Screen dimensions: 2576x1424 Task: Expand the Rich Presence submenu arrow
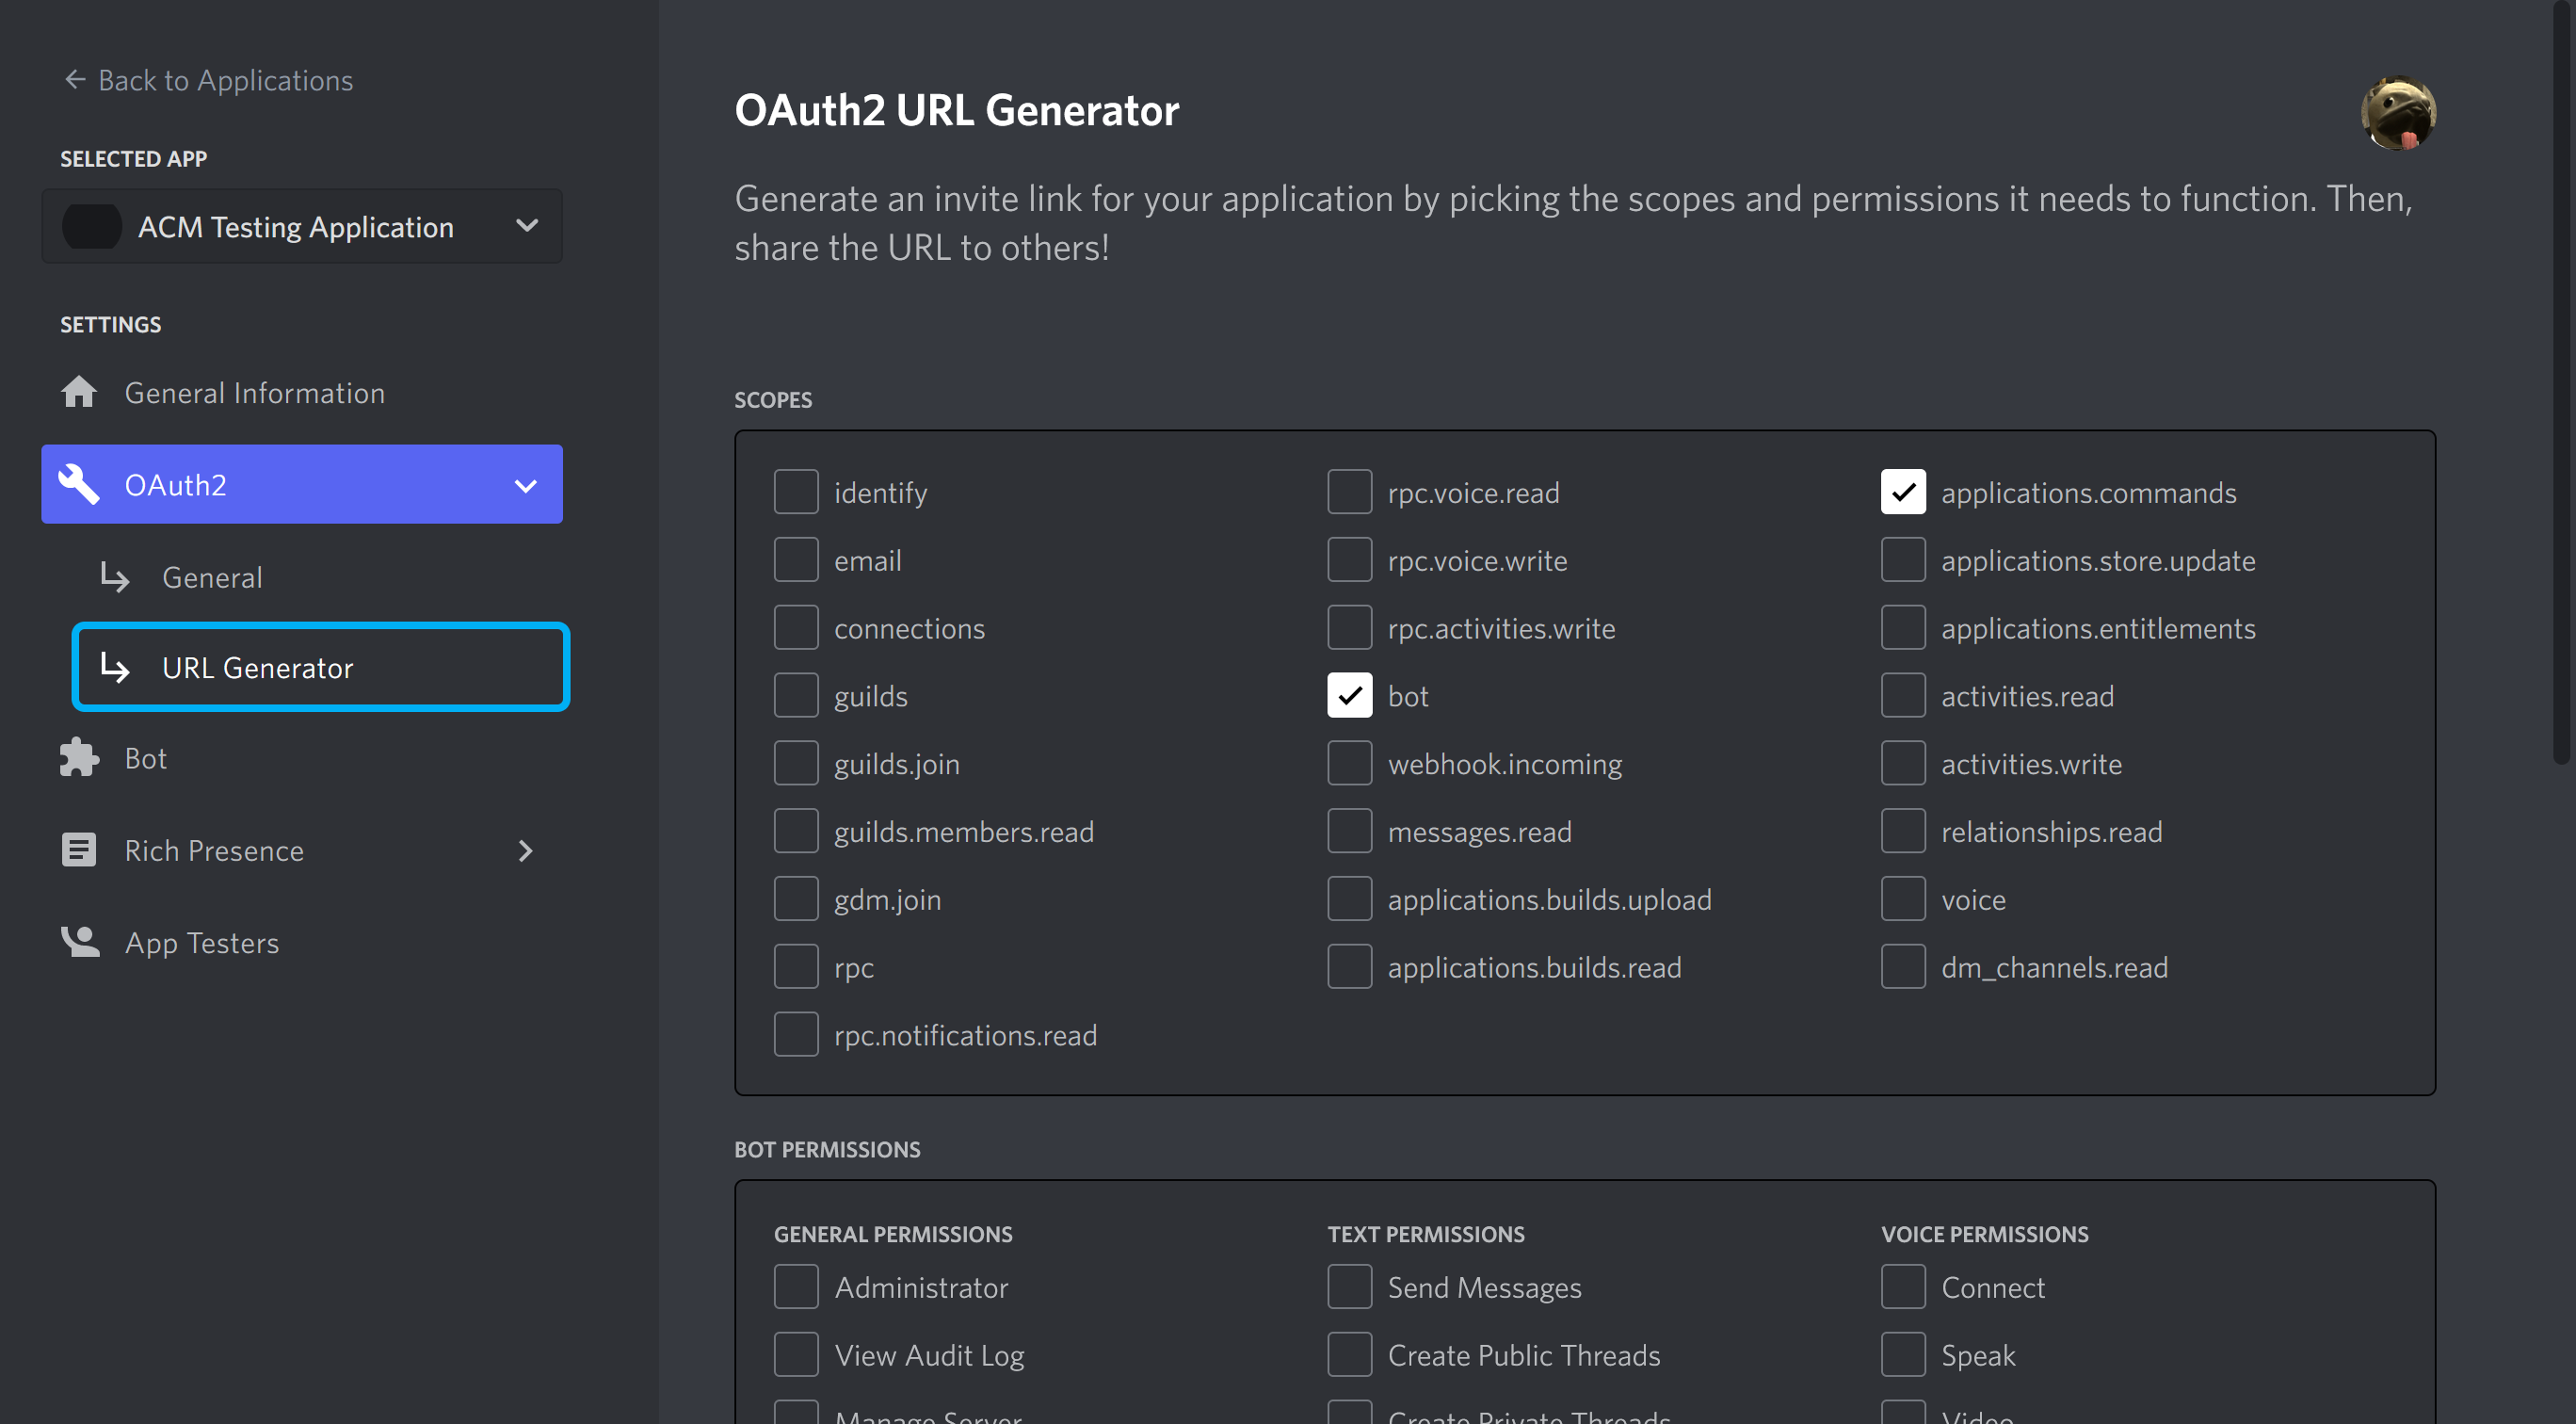point(525,850)
